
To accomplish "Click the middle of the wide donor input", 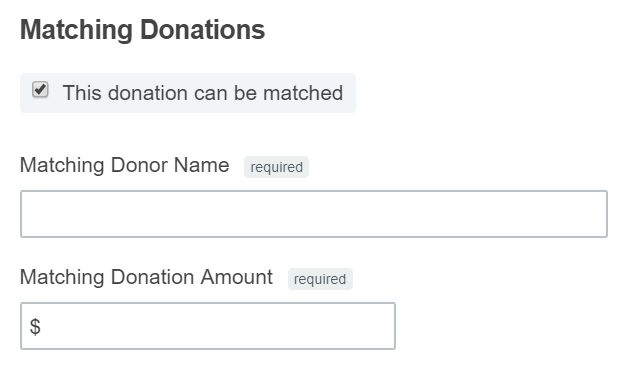I will (x=314, y=214).
